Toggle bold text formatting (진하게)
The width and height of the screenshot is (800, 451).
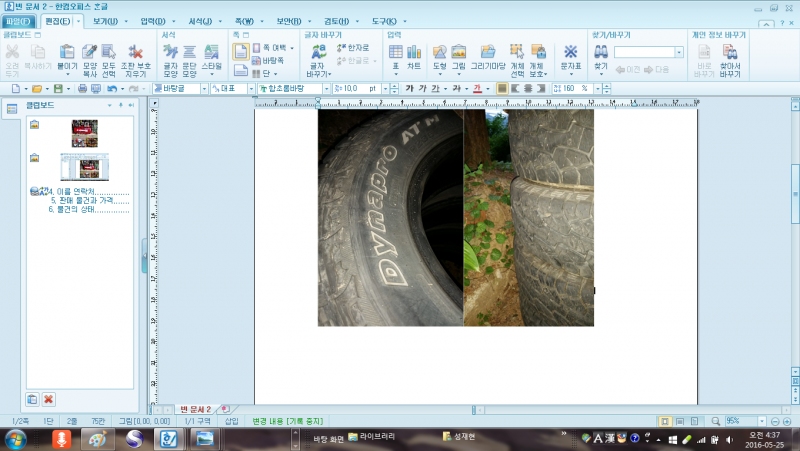pyautogui.click(x=410, y=88)
